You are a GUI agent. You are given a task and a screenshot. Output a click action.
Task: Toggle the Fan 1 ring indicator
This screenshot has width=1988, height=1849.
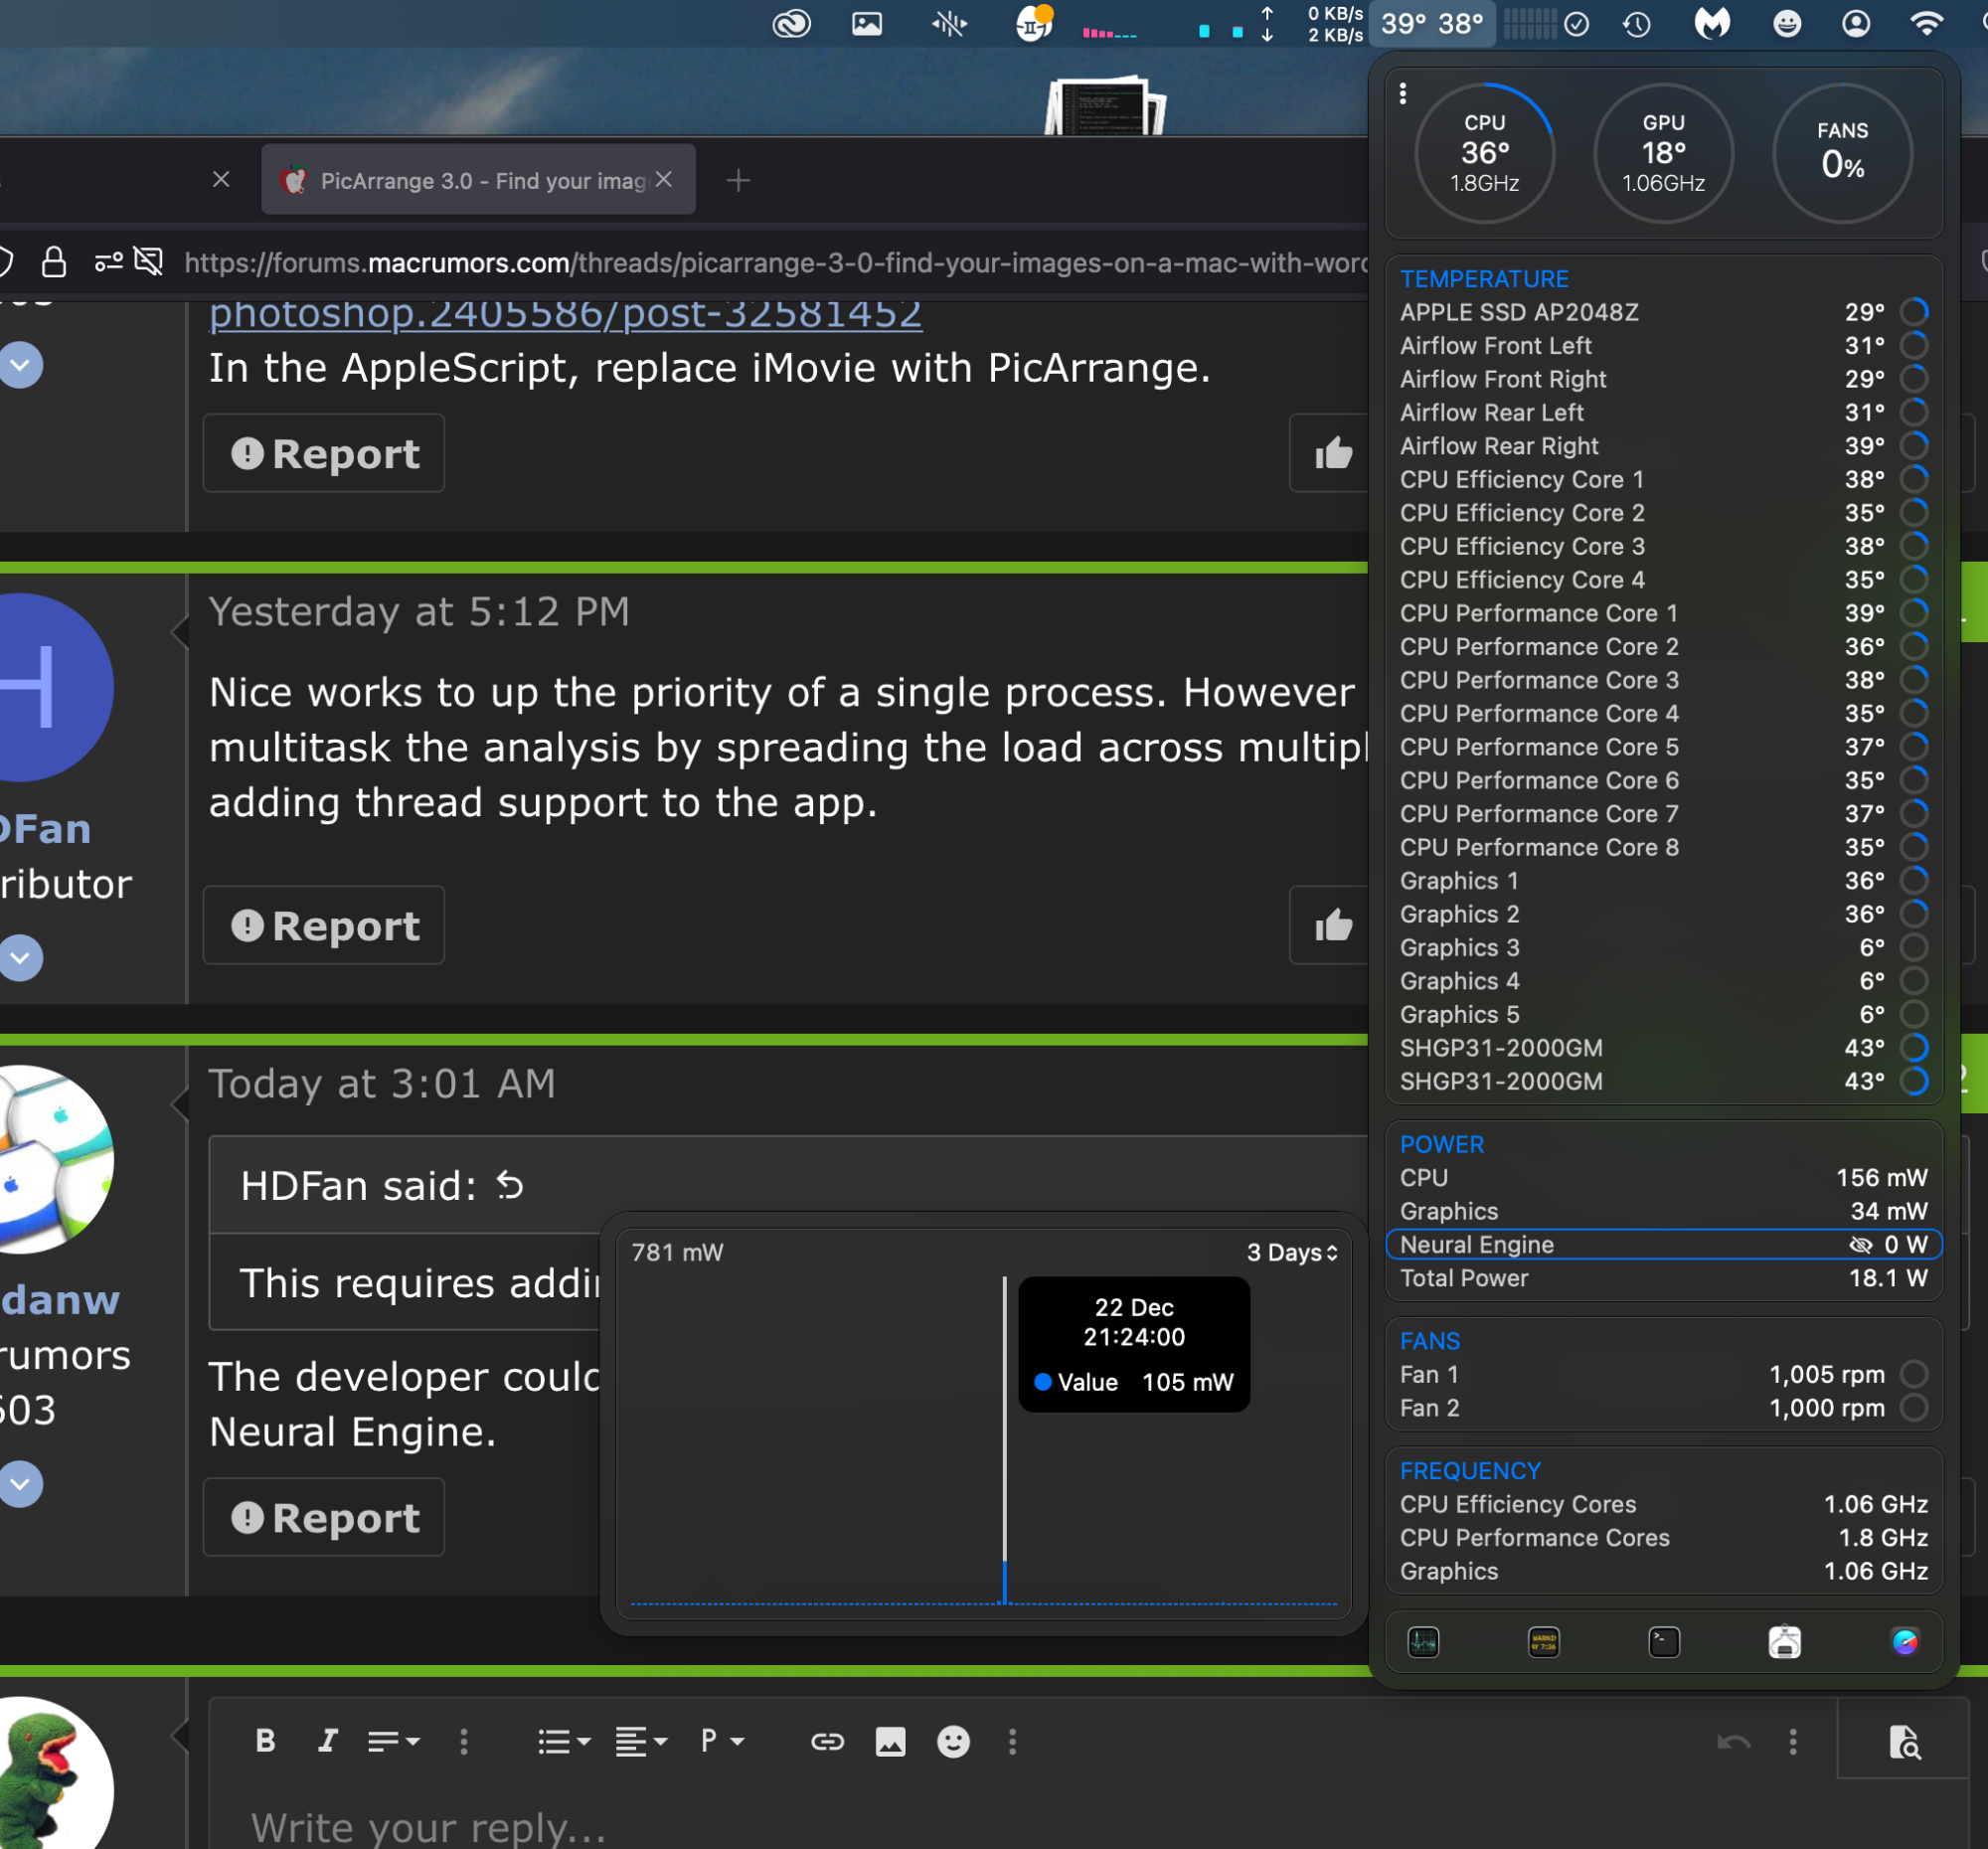pyautogui.click(x=1913, y=1374)
